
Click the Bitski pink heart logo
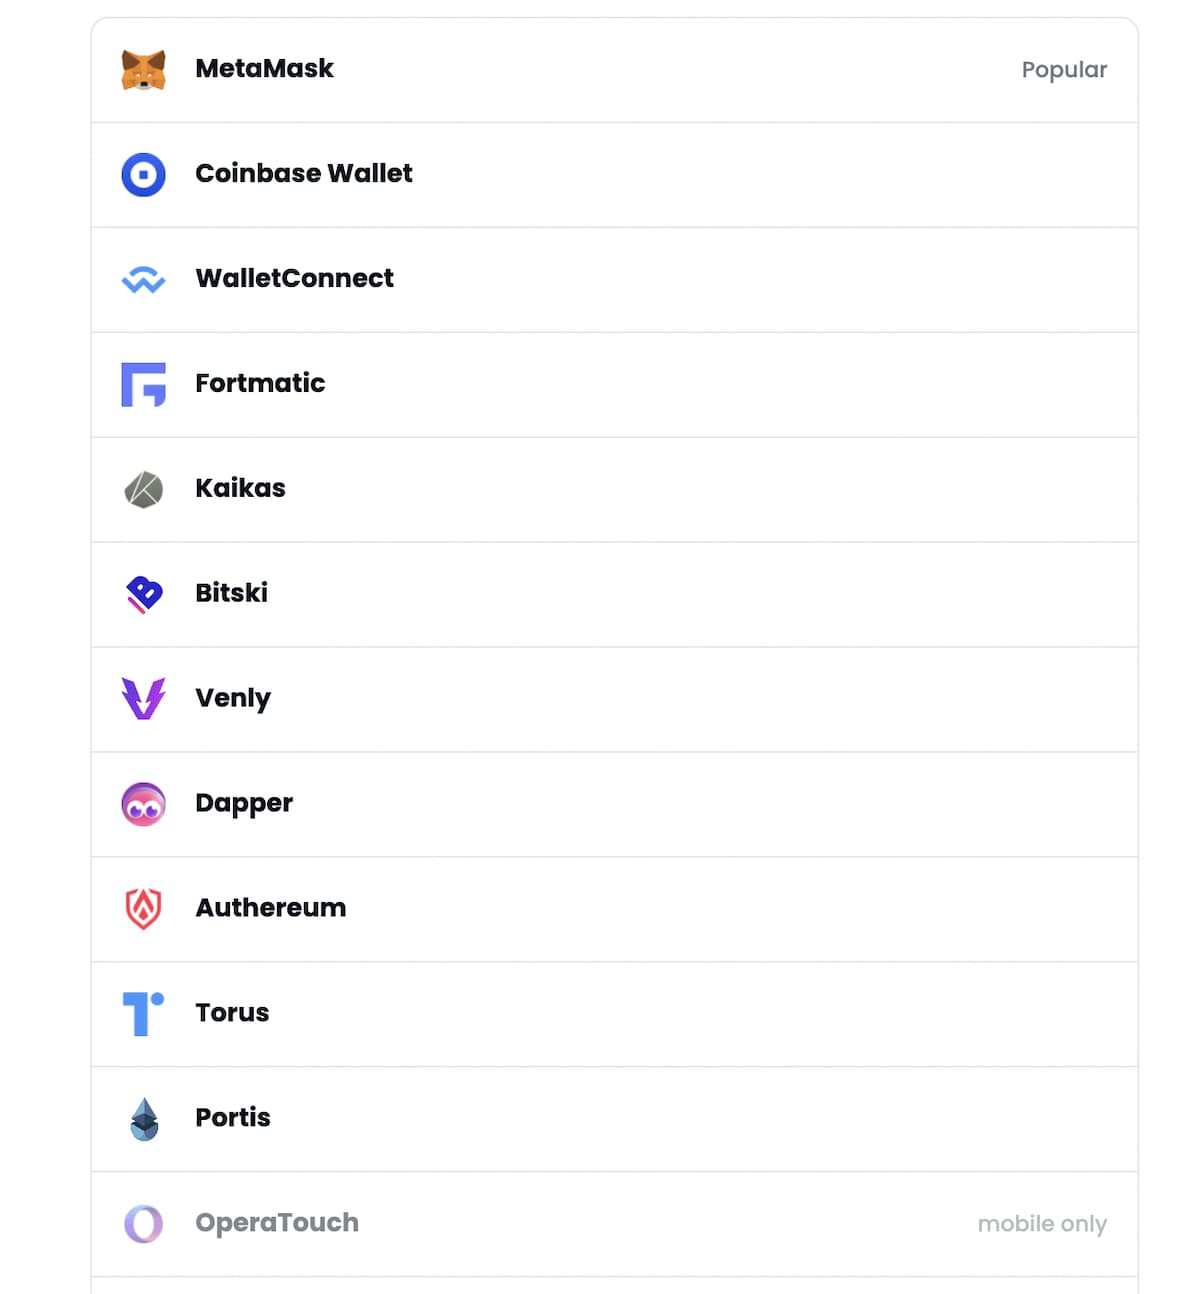click(x=143, y=594)
